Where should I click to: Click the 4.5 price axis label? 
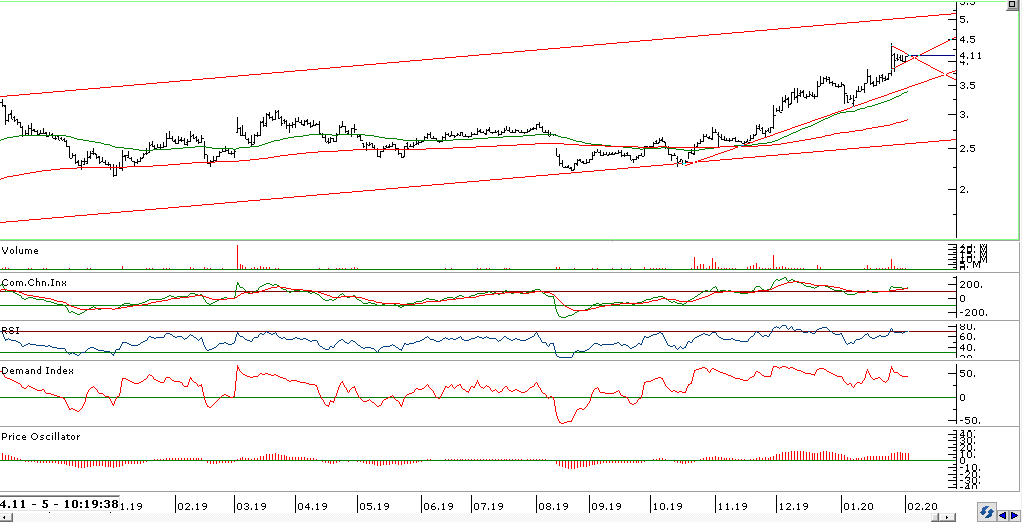point(967,38)
